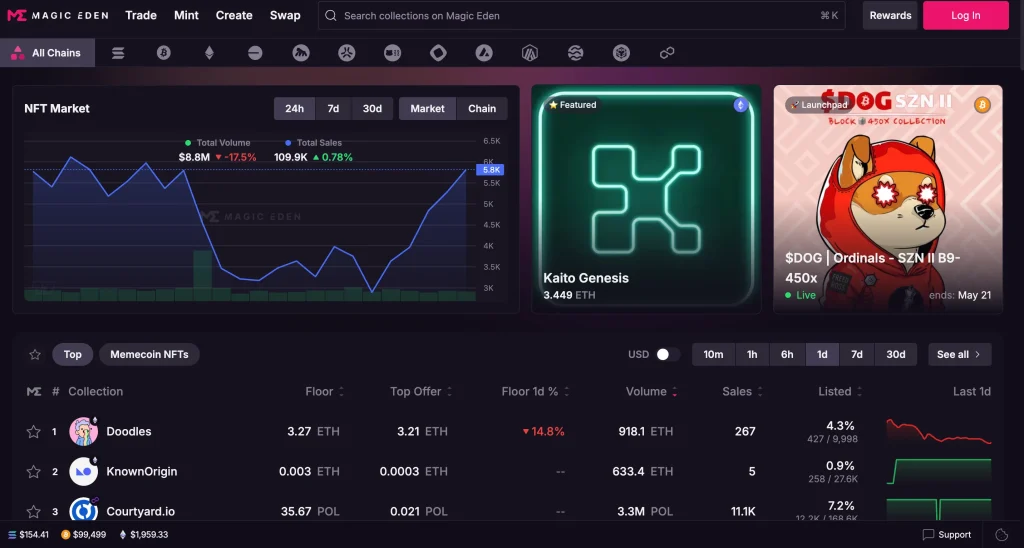The image size is (1024, 548).
Task: Sort by the Sales column
Action: (x=742, y=391)
